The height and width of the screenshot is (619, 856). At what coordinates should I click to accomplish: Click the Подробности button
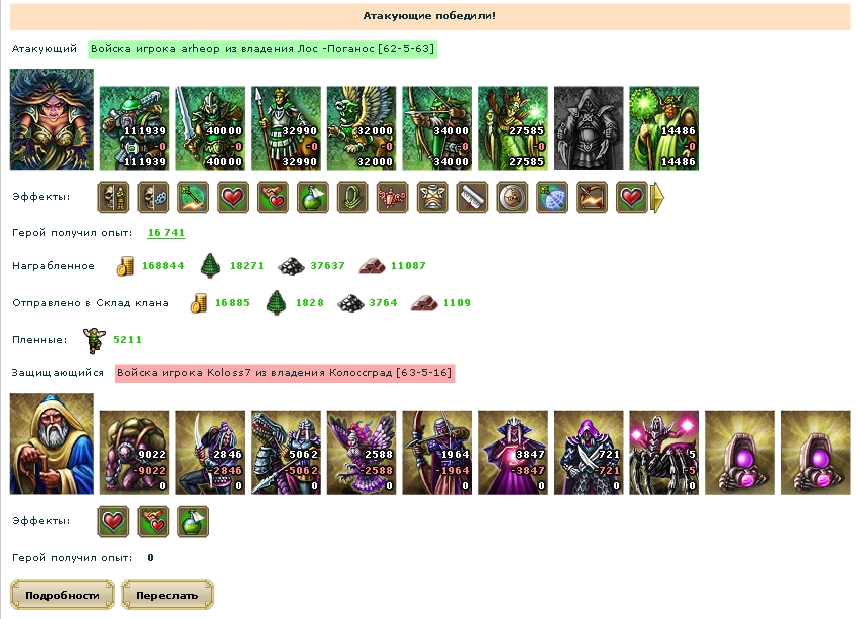click(62, 594)
